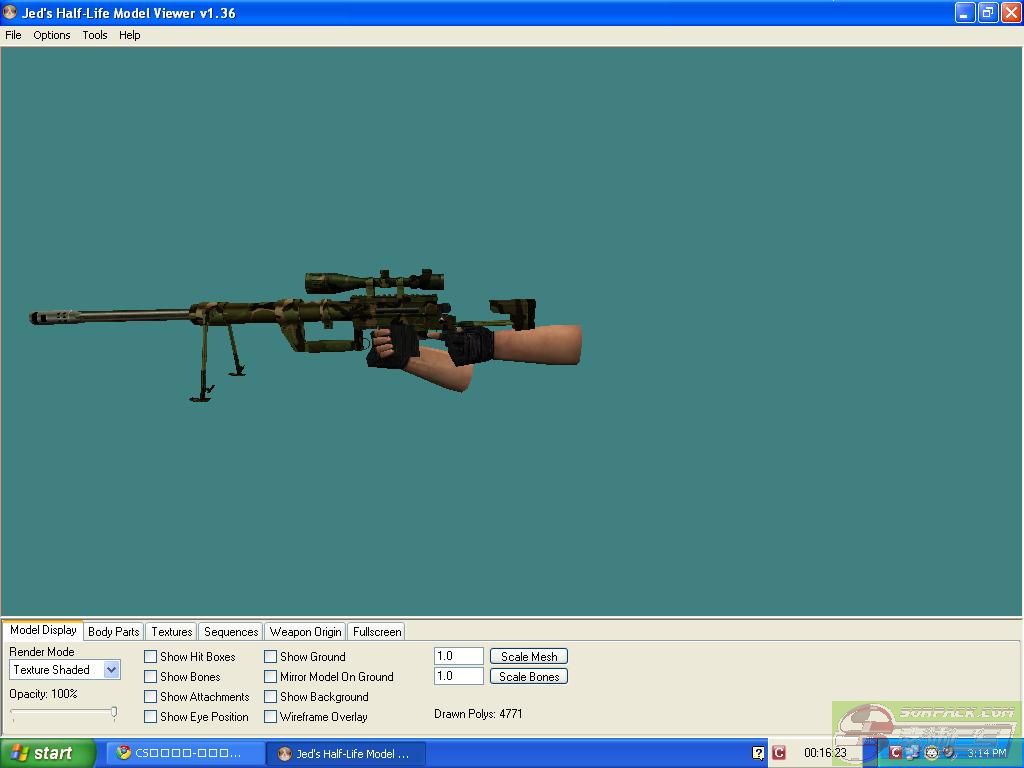The image size is (1024, 768).
Task: Go to the Weapon Origin tab
Action: point(305,632)
